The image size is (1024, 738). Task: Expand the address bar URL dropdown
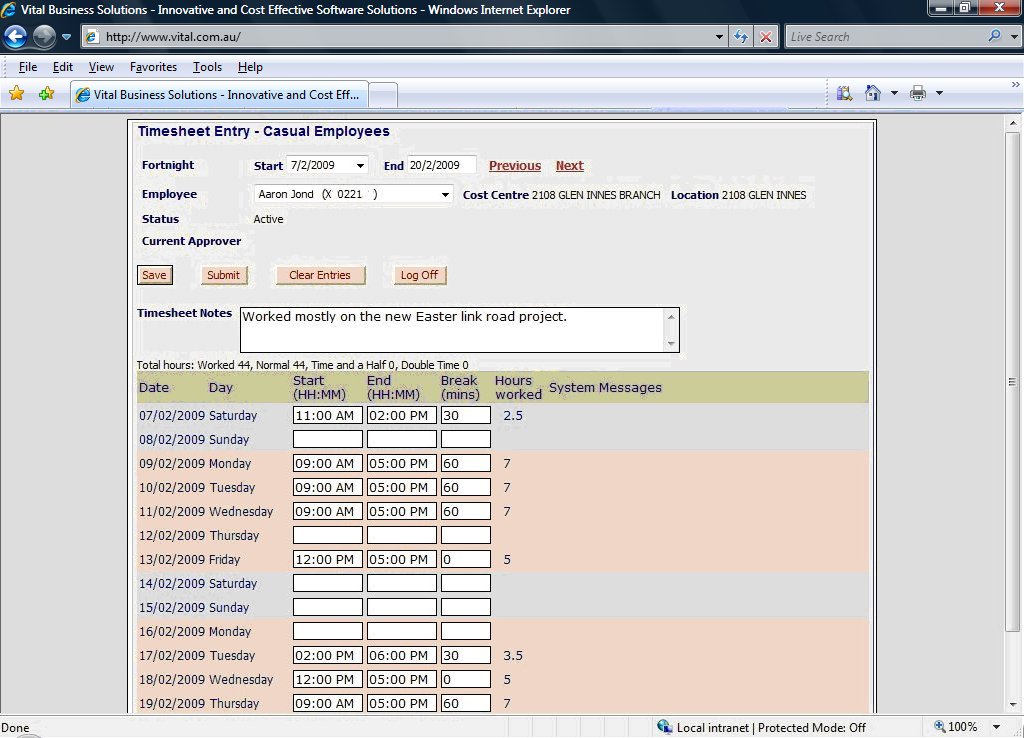click(719, 37)
